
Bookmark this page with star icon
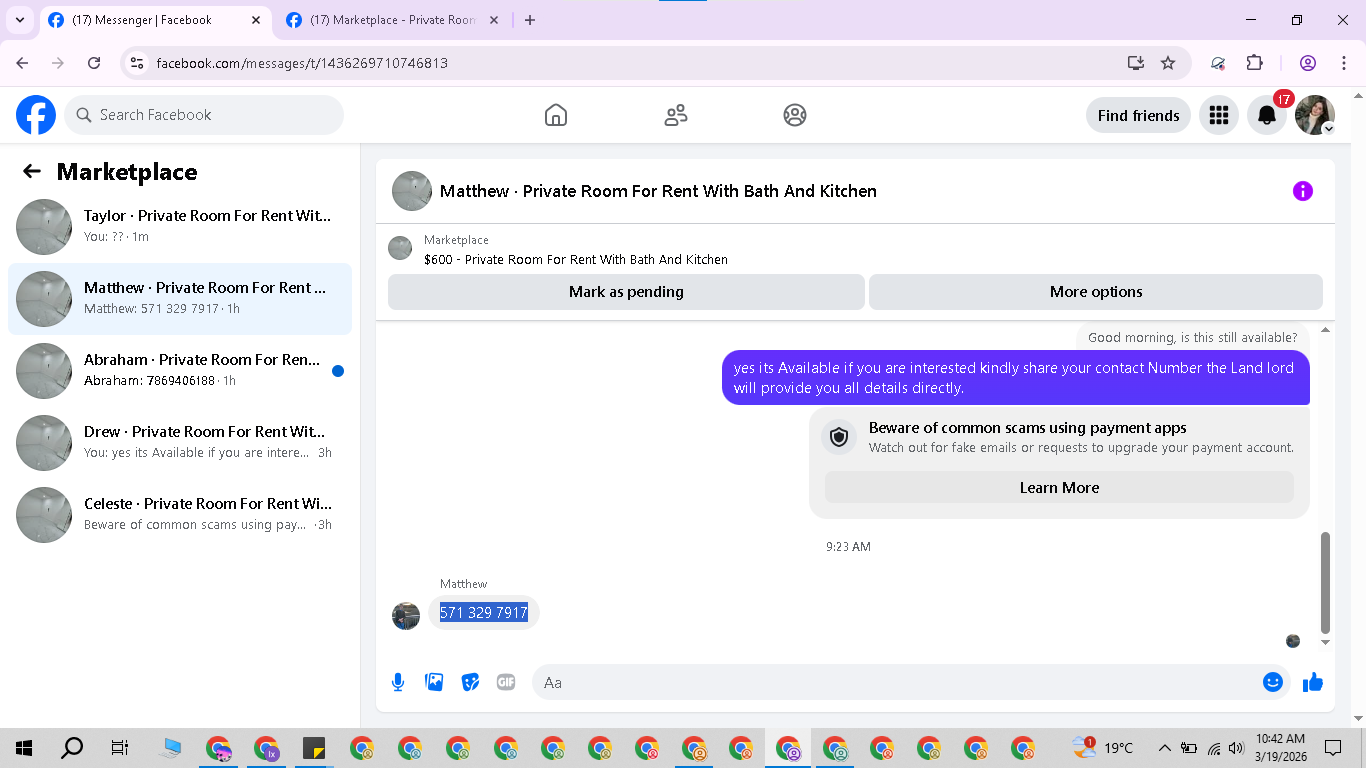[x=1168, y=63]
